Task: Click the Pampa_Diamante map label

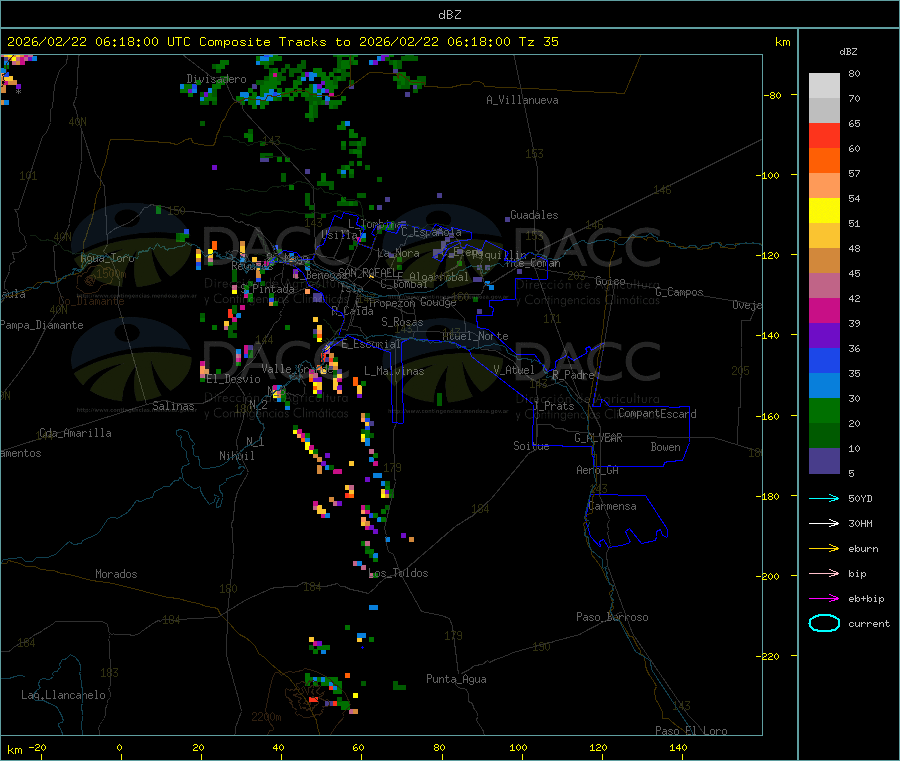Action: tap(42, 325)
